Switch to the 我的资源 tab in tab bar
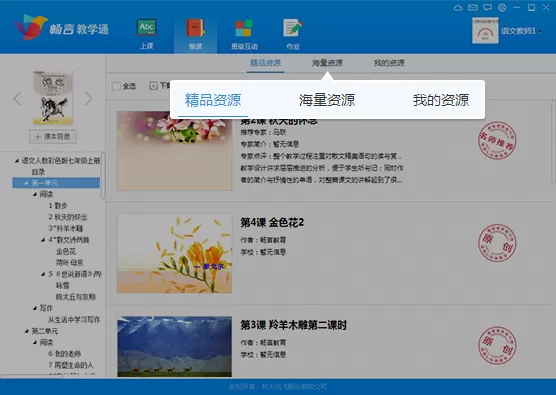Image resolution: width=556 pixels, height=395 pixels. (x=389, y=63)
